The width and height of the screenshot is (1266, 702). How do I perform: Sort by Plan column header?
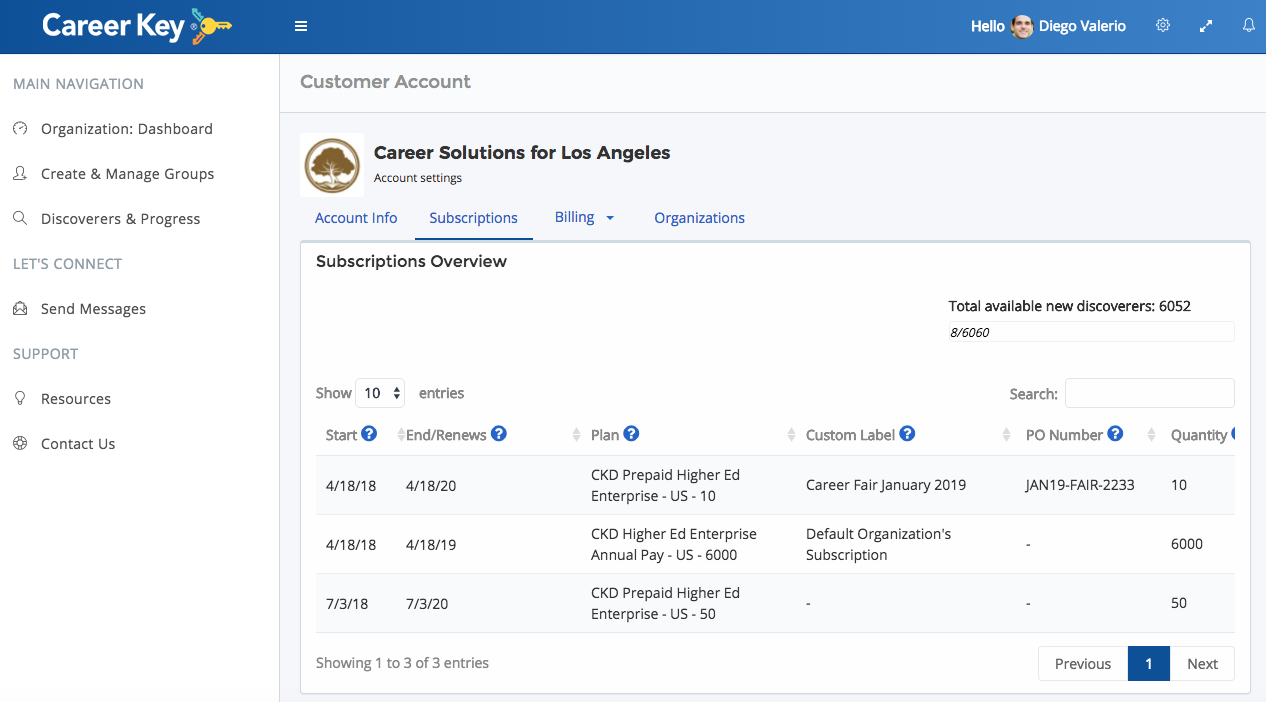point(605,435)
